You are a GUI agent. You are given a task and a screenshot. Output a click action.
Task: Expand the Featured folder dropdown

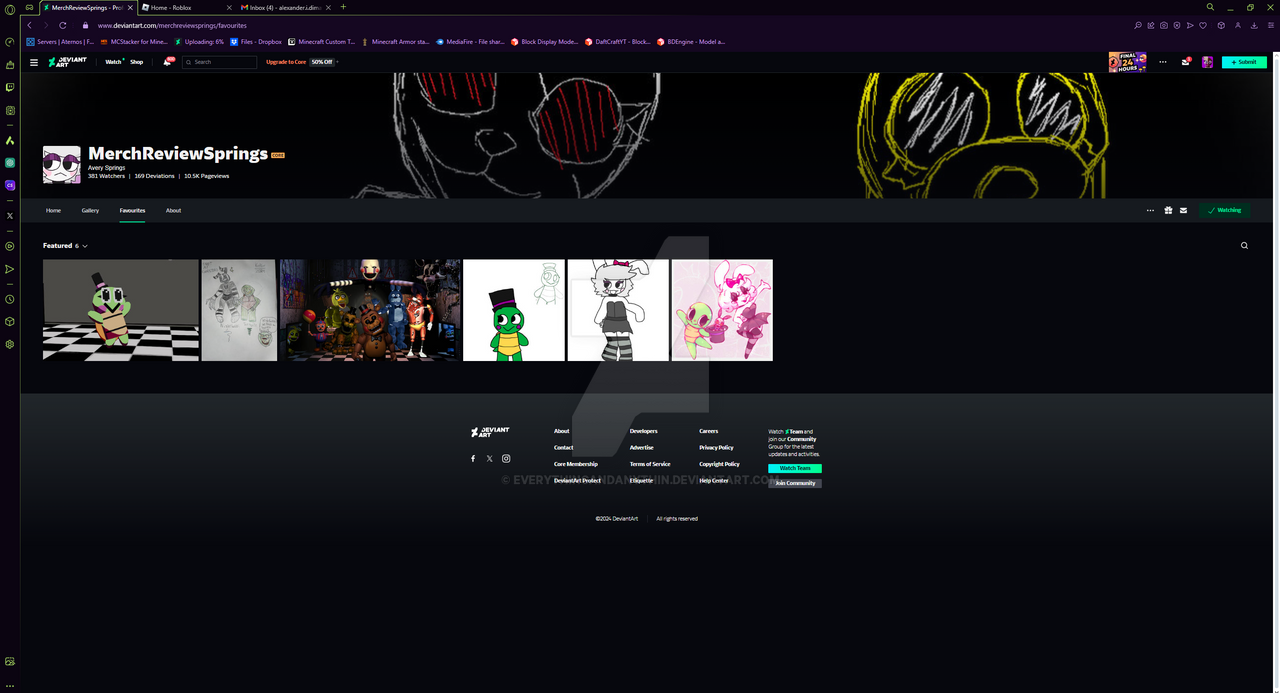tap(85, 246)
